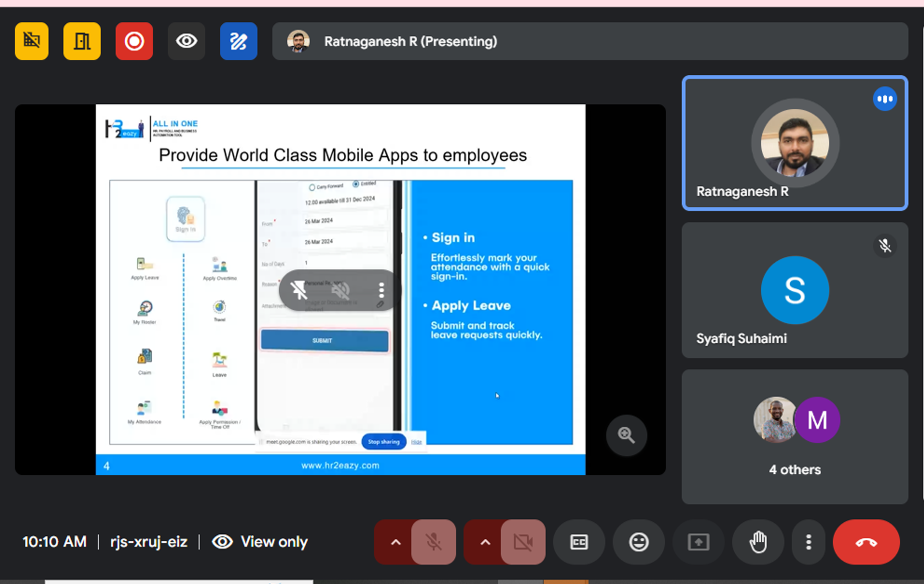
Task: Open more options three-dot menu
Action: pyautogui.click(x=808, y=542)
